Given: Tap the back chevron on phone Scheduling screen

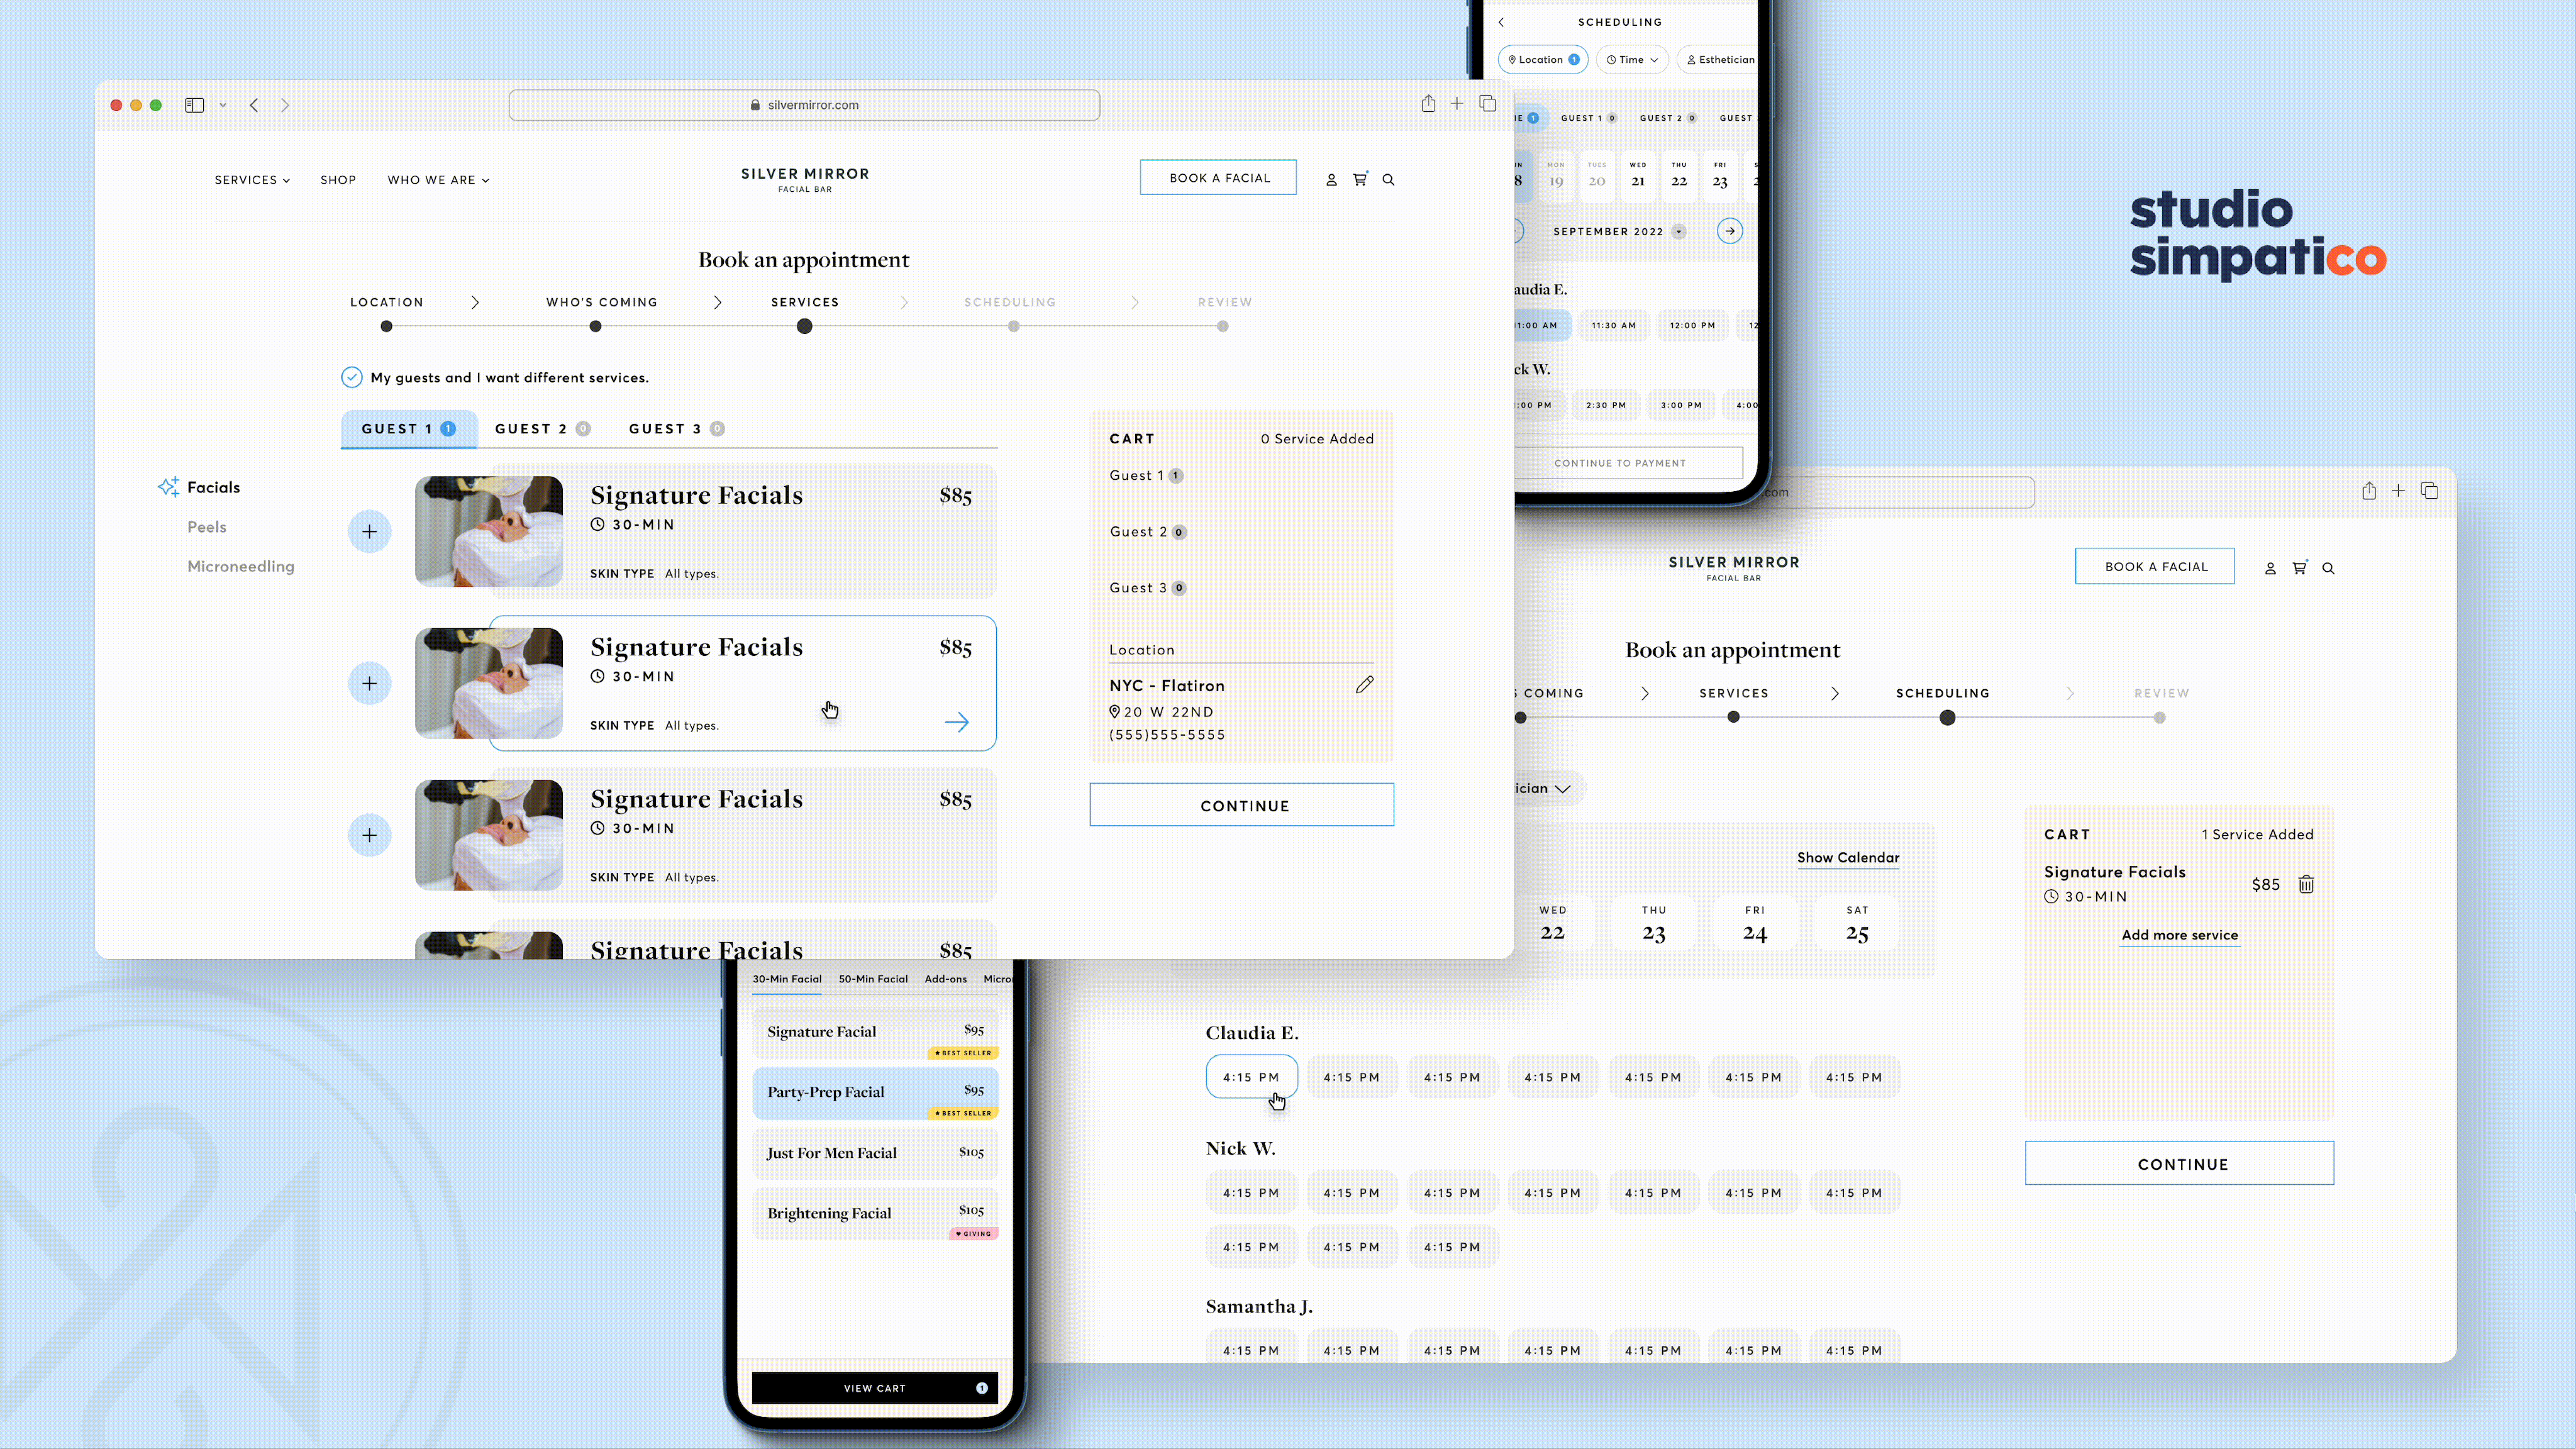Looking at the screenshot, I should click(1501, 22).
